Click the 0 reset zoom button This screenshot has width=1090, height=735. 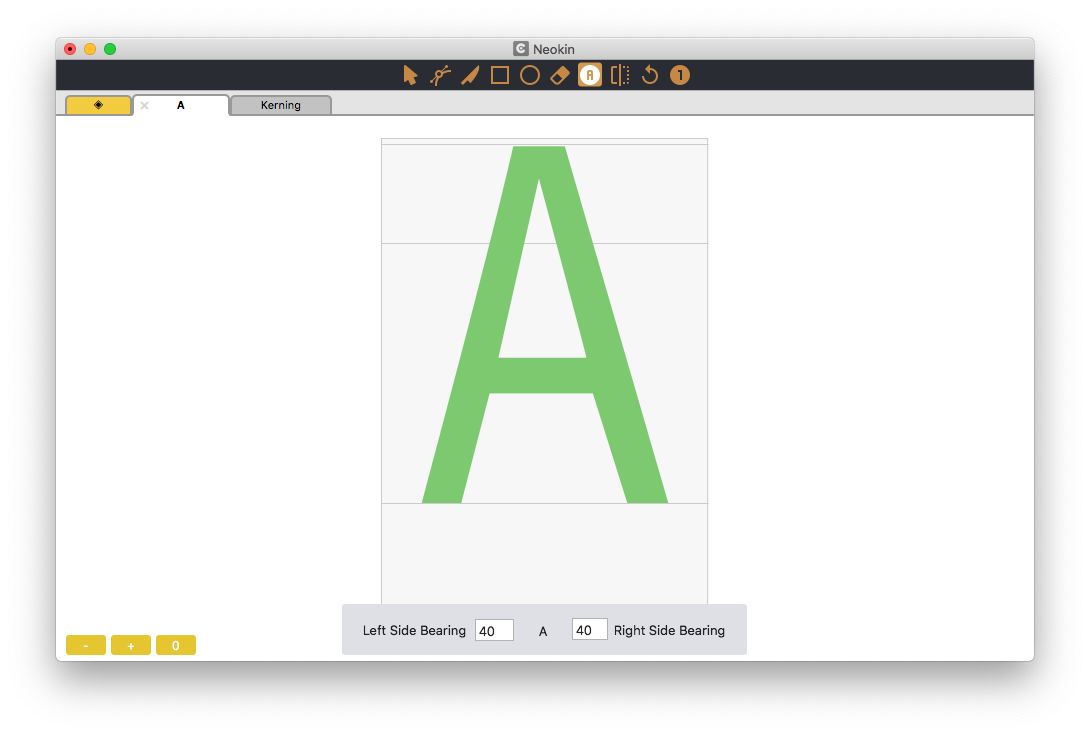[176, 645]
